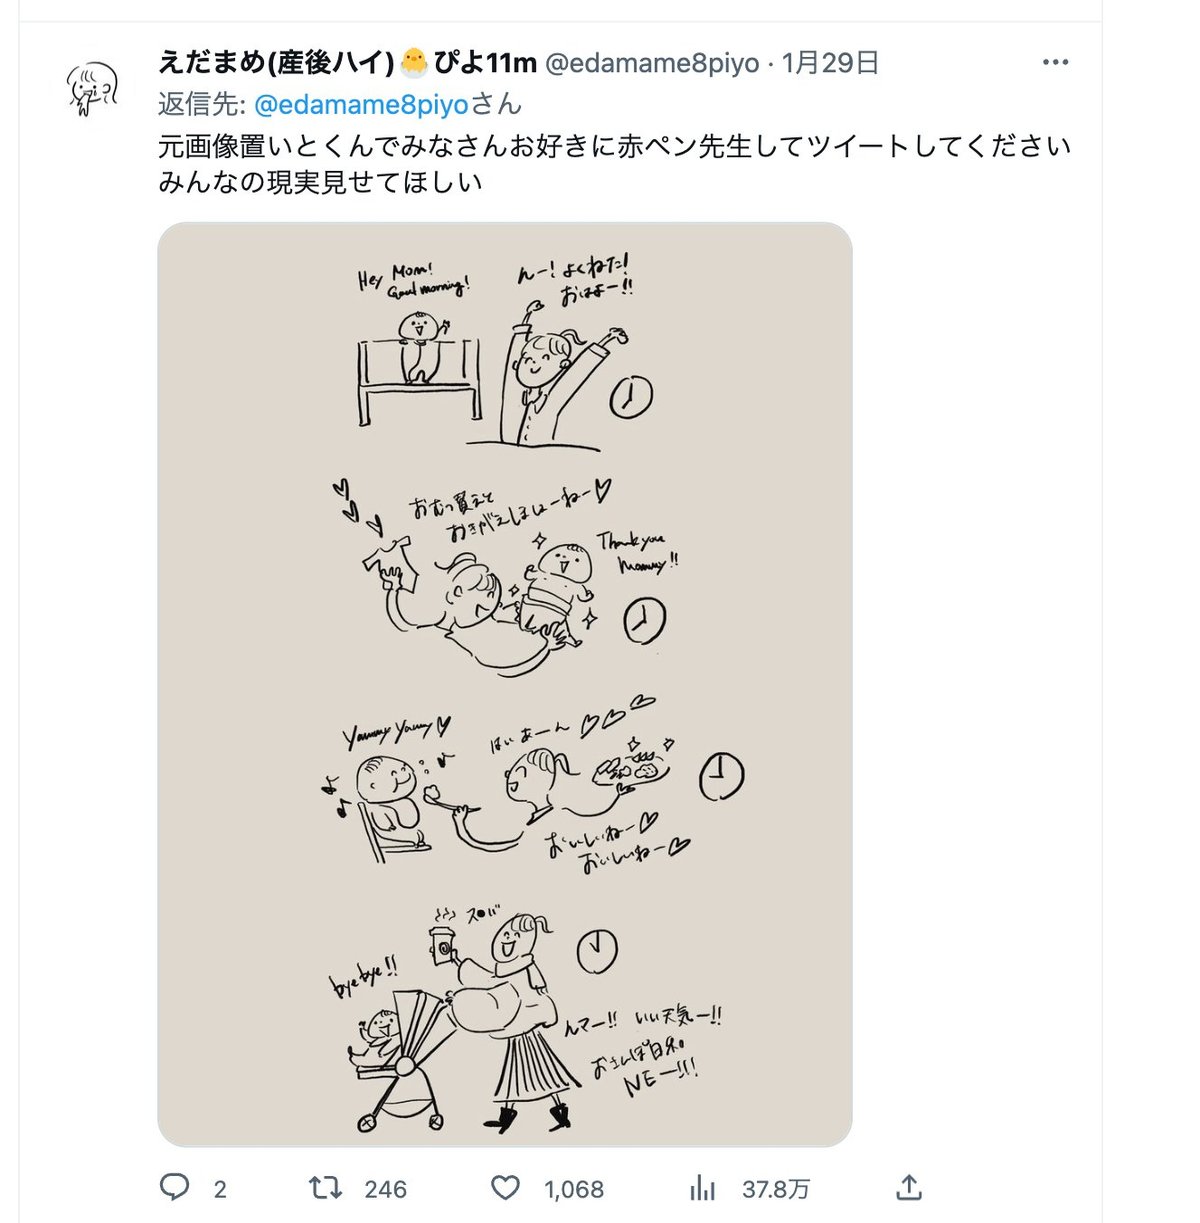
Task: Click the retweet arrows icon
Action: 324,1188
